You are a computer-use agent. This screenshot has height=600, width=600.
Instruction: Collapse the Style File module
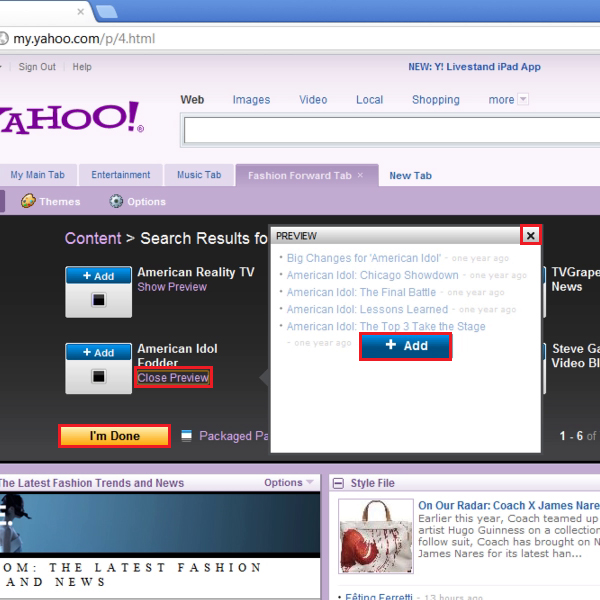click(338, 483)
